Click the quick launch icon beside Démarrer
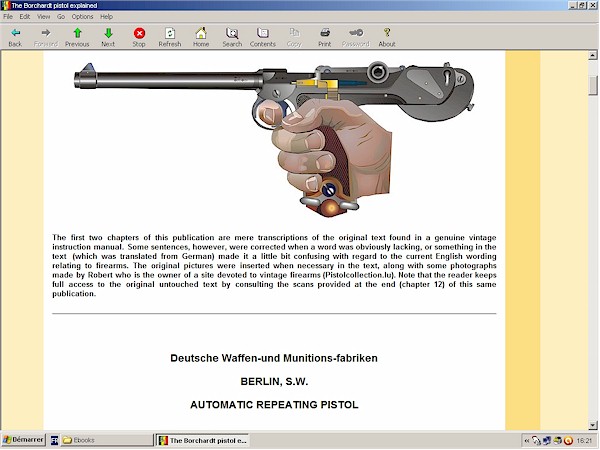Image resolution: width=600 pixels, height=450 pixels. [54, 440]
